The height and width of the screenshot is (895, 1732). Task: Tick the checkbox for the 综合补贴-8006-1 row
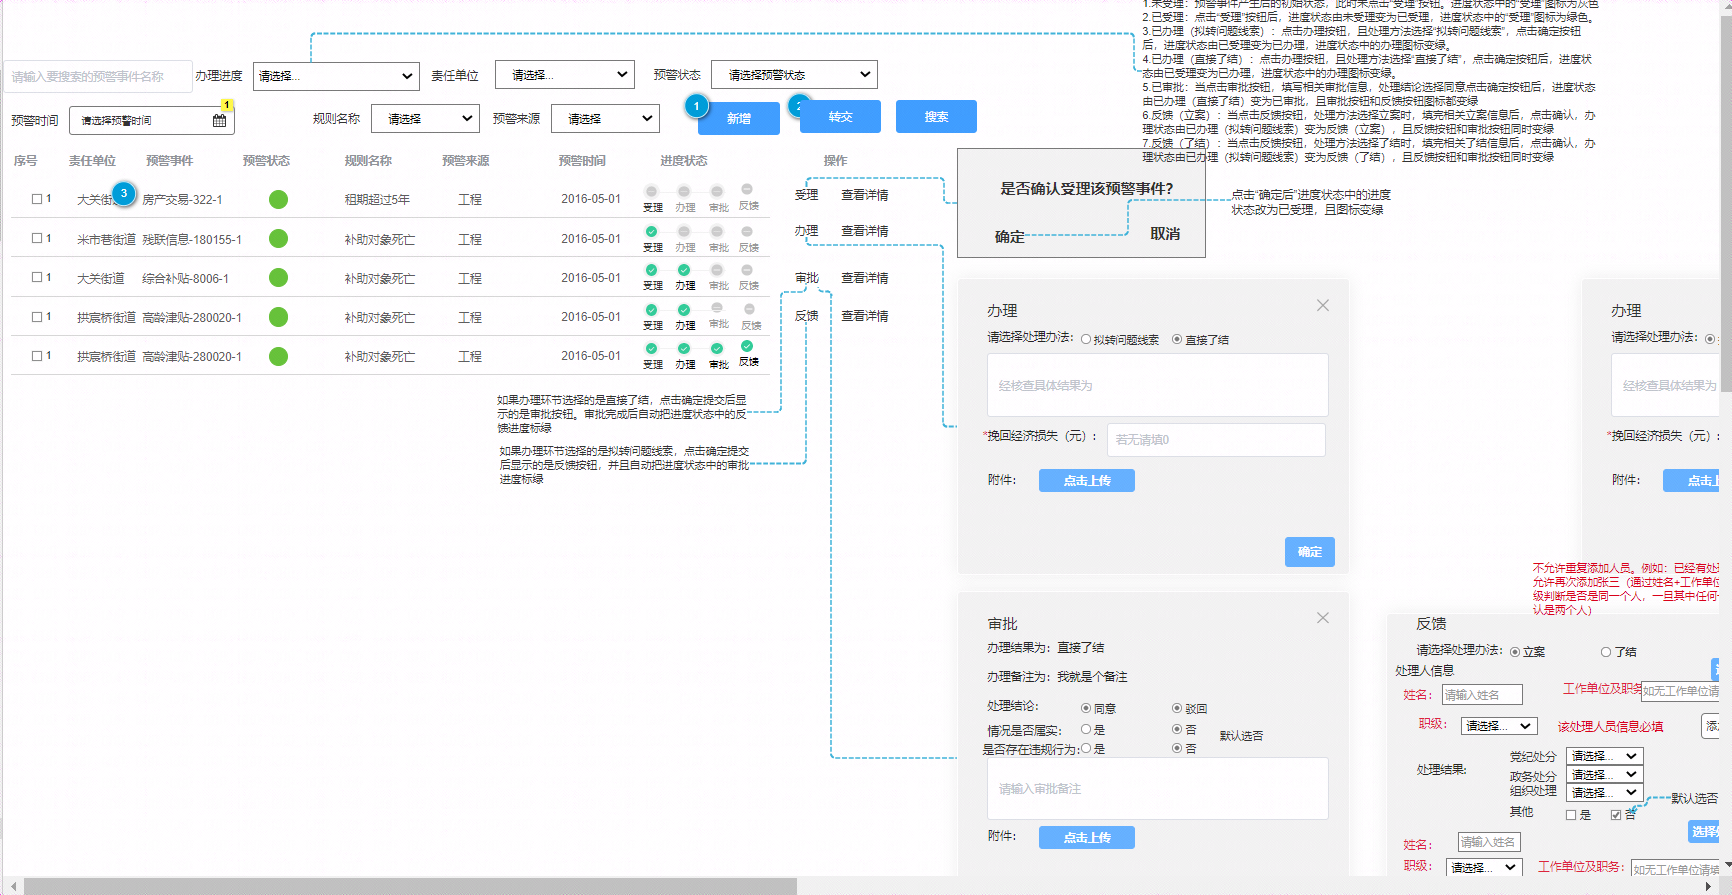(37, 277)
